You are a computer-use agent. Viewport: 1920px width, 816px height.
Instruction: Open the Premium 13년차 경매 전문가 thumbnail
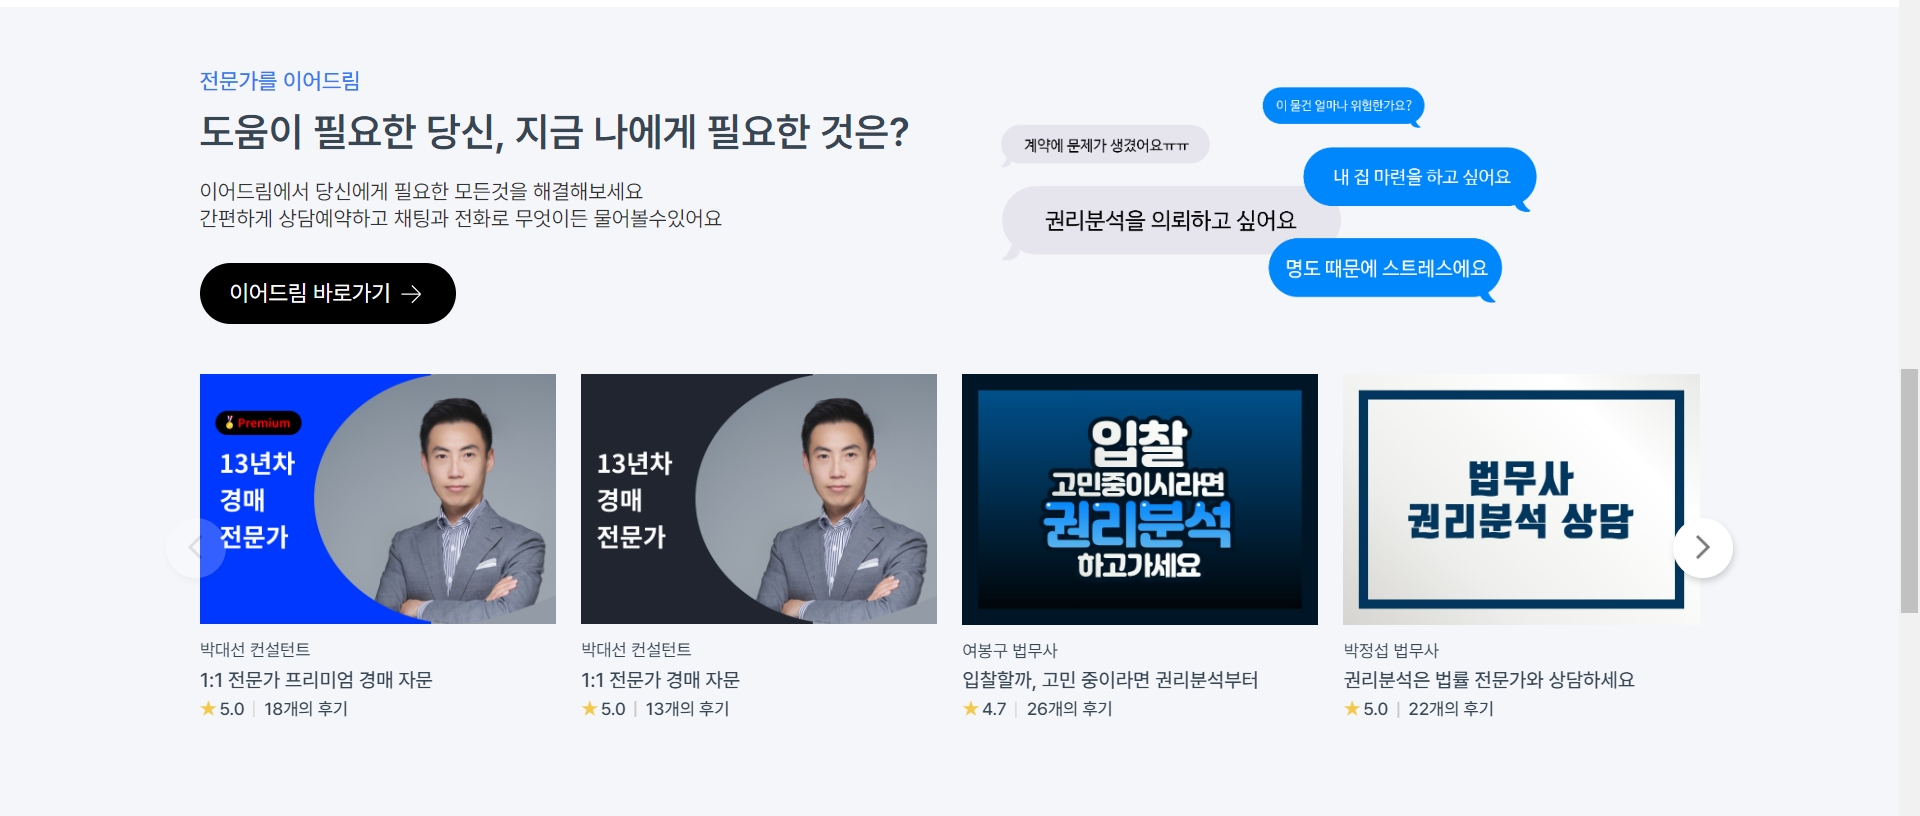click(378, 499)
